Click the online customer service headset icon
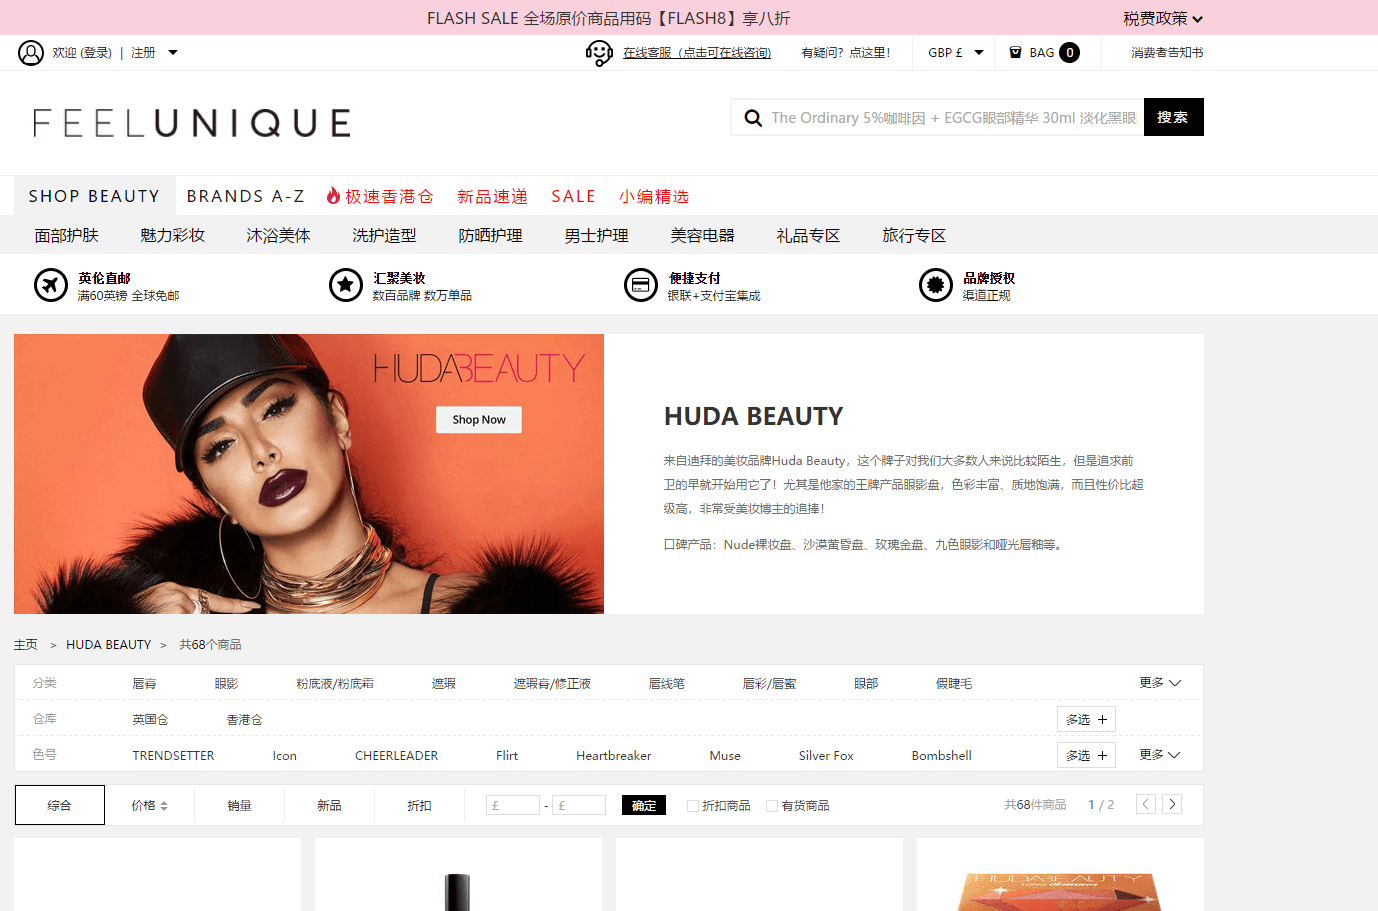1378x911 pixels. point(599,53)
